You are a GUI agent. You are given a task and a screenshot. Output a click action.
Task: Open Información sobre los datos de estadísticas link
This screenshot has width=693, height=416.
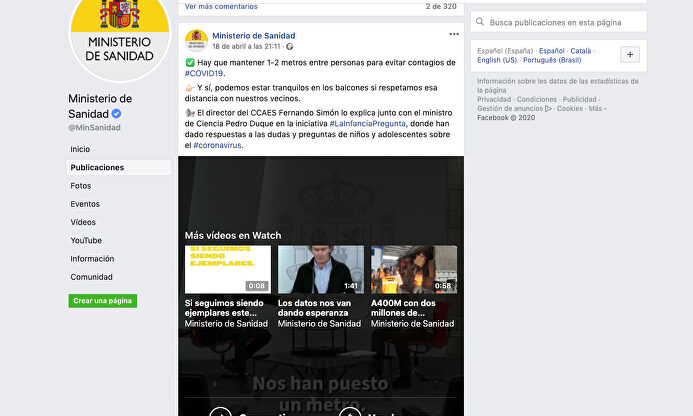click(558, 86)
